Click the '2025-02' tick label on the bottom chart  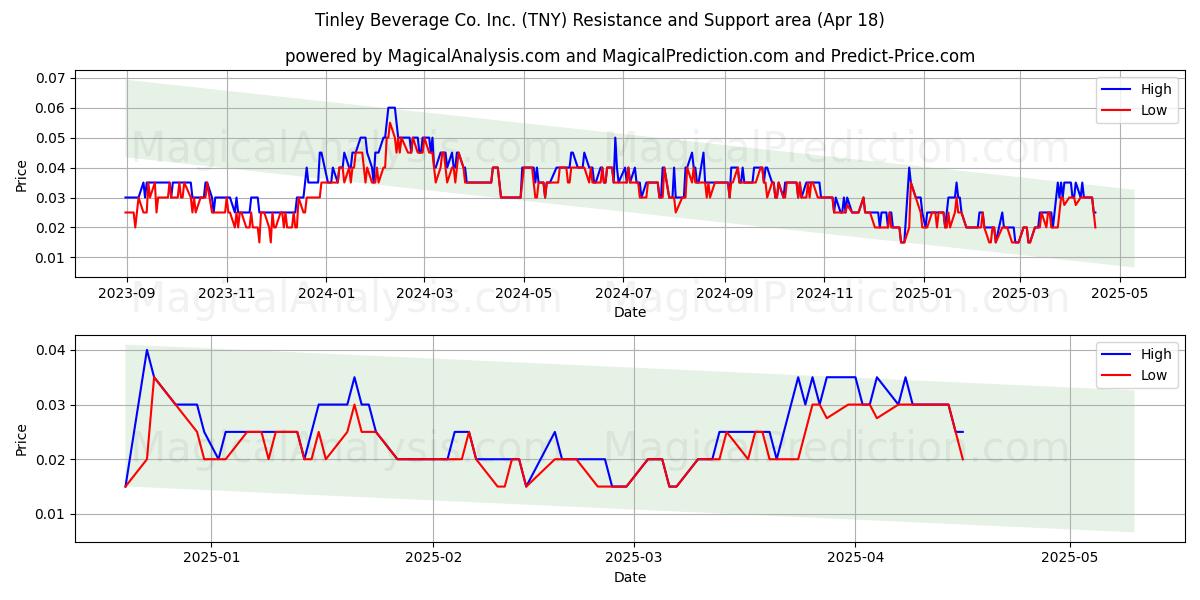(433, 559)
